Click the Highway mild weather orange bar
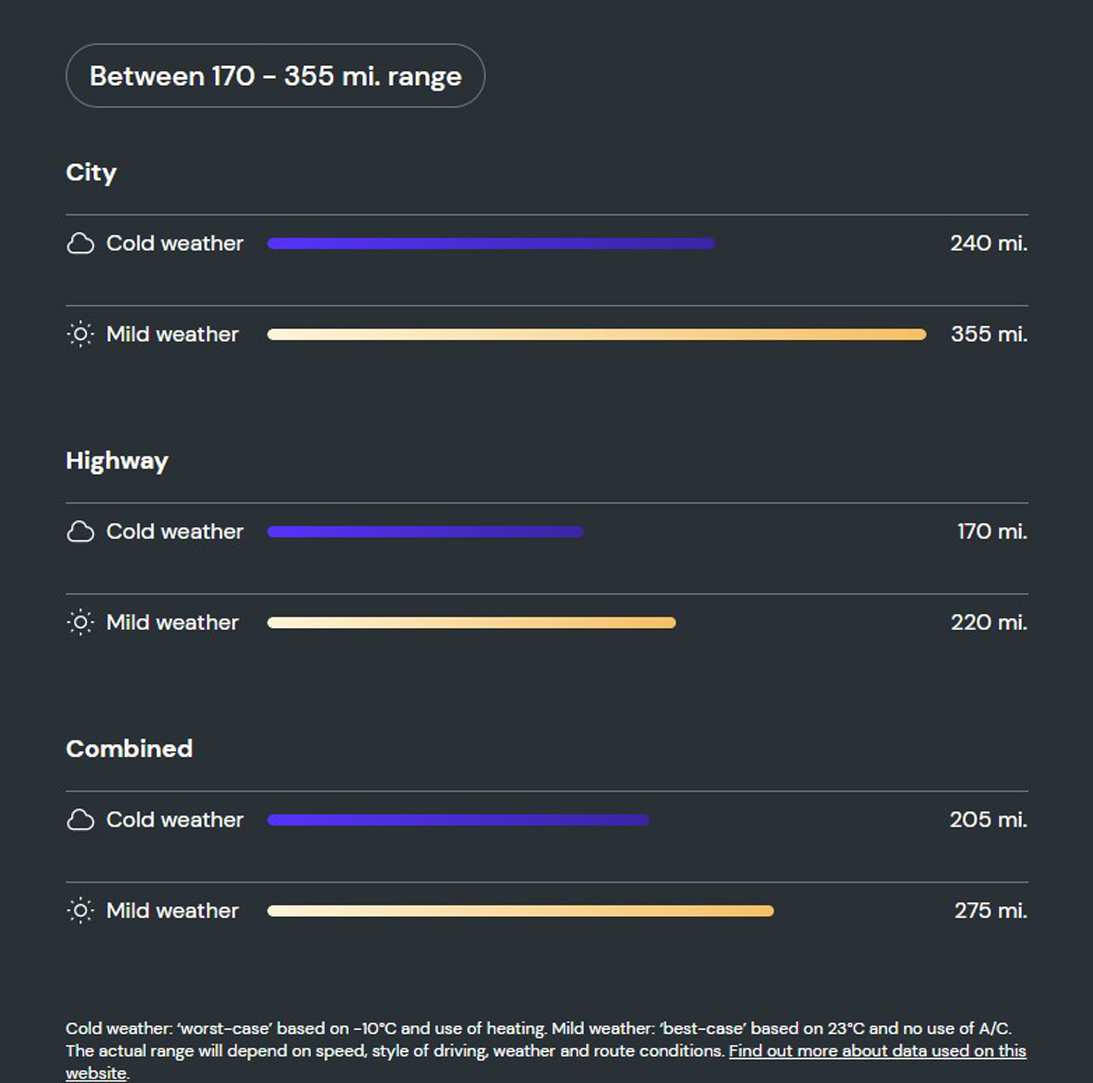This screenshot has height=1083, width=1093. (472, 622)
